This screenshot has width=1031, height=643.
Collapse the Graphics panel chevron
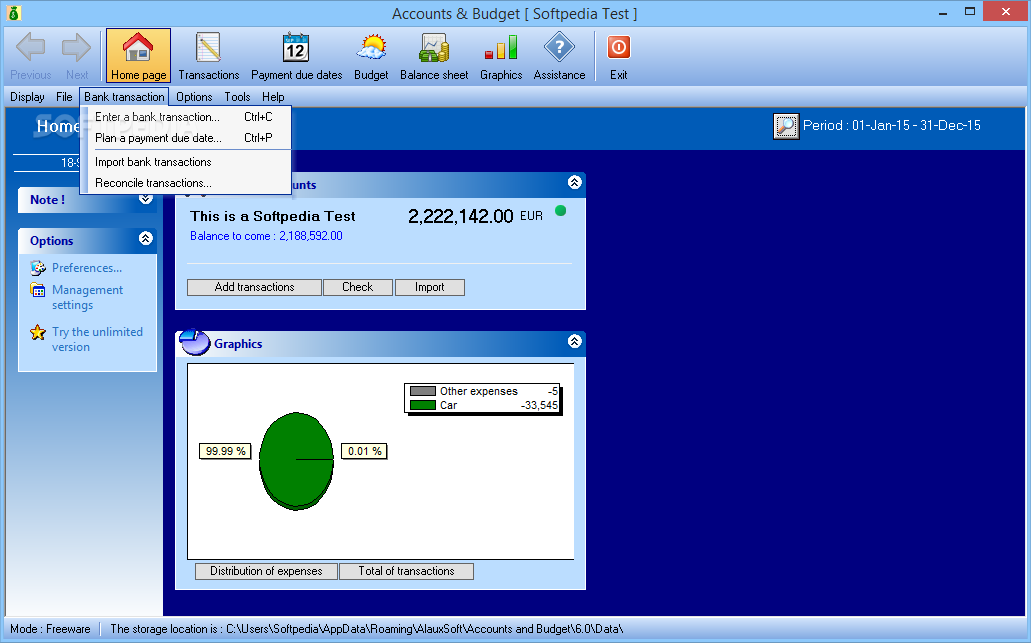pos(575,341)
